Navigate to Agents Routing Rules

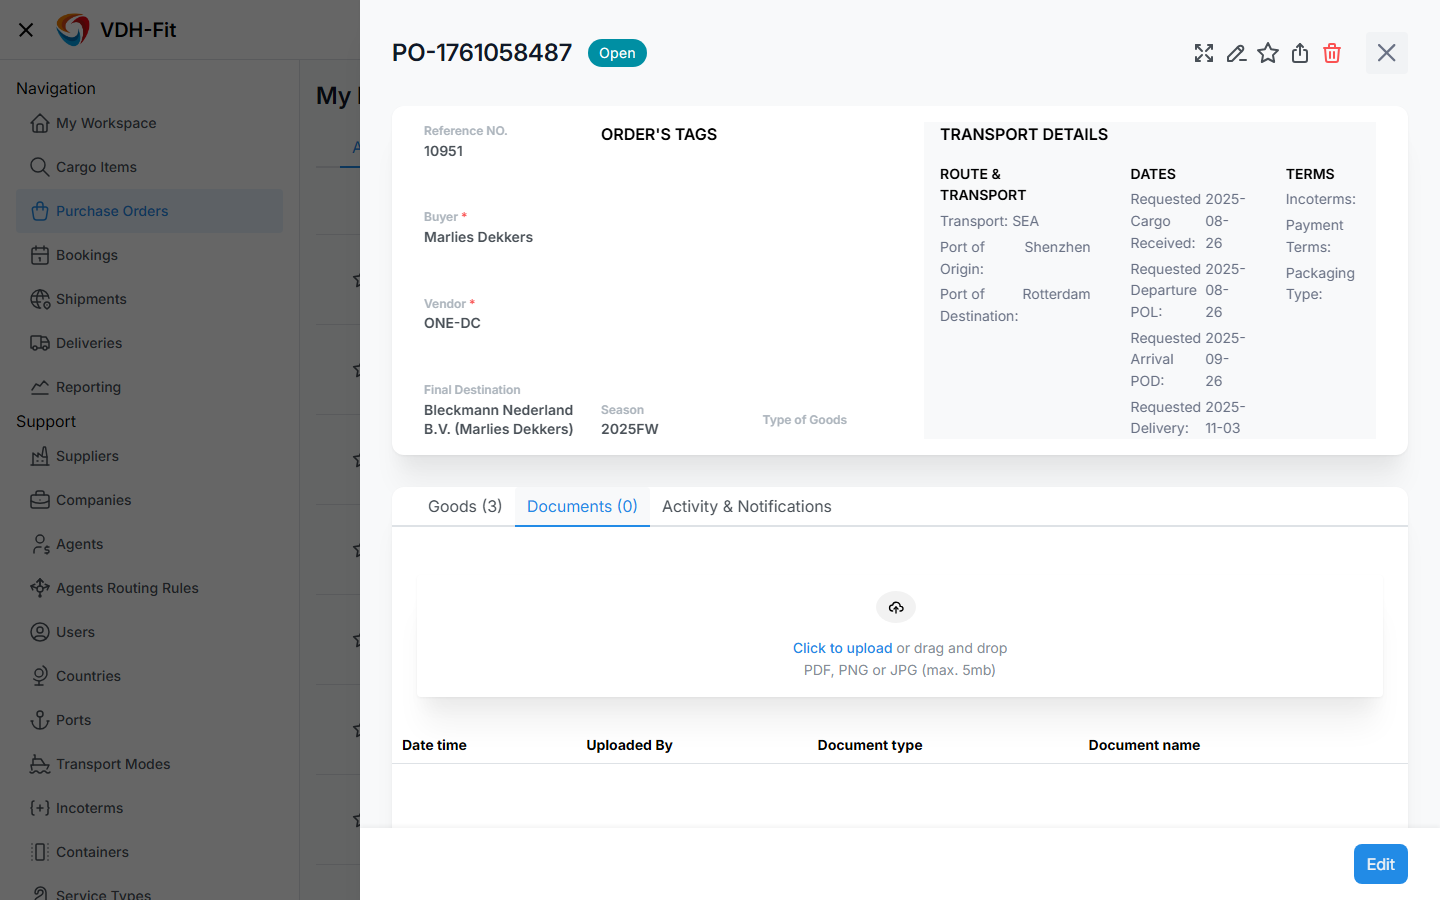click(x=127, y=588)
